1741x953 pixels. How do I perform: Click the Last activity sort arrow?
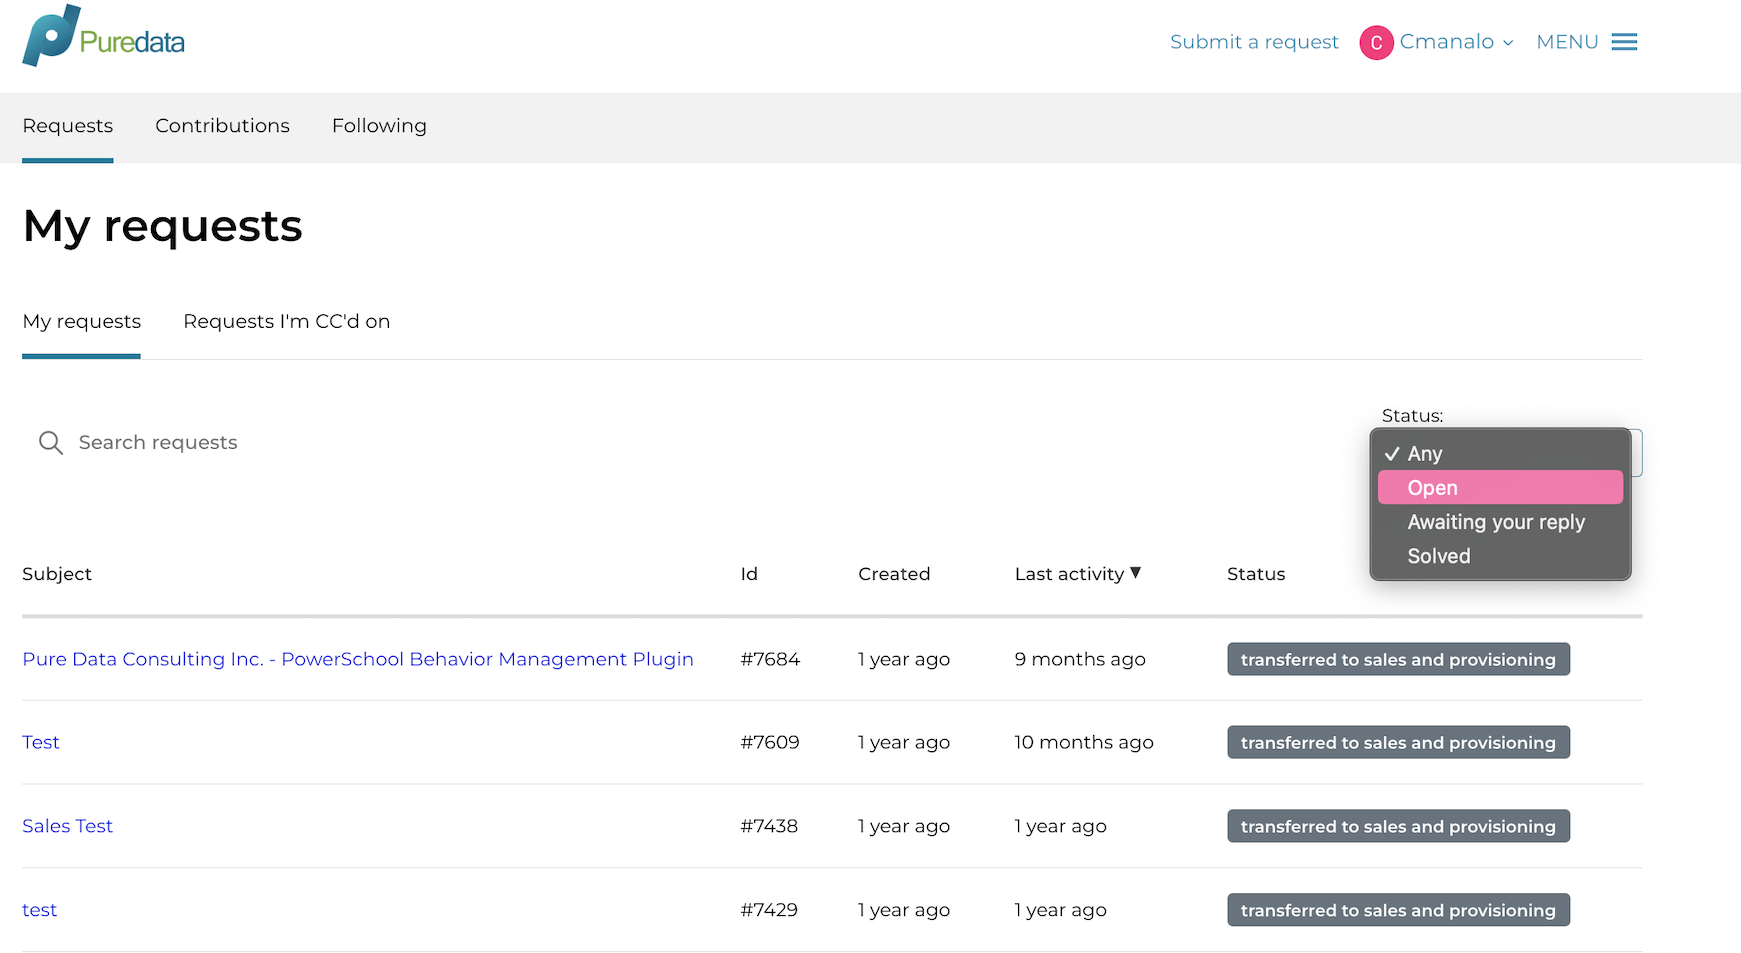coord(1136,573)
